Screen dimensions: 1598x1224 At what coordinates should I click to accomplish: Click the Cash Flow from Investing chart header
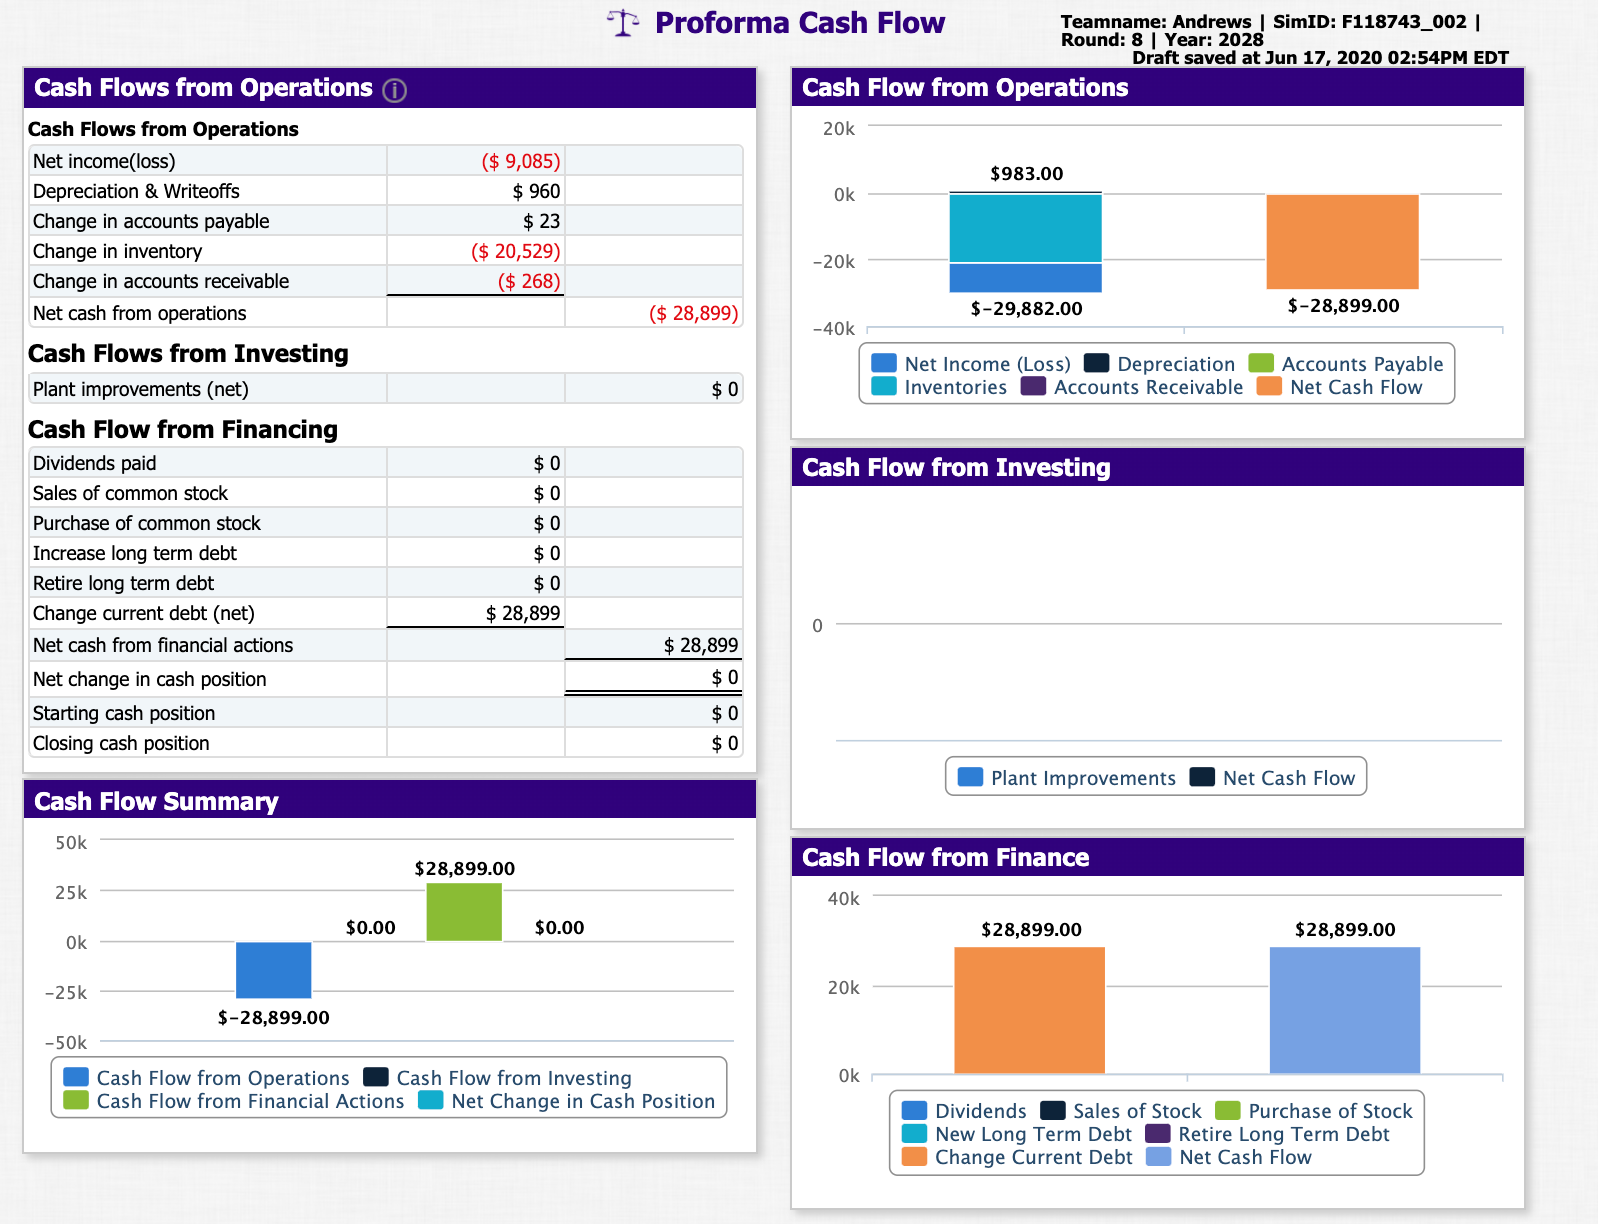click(1158, 467)
